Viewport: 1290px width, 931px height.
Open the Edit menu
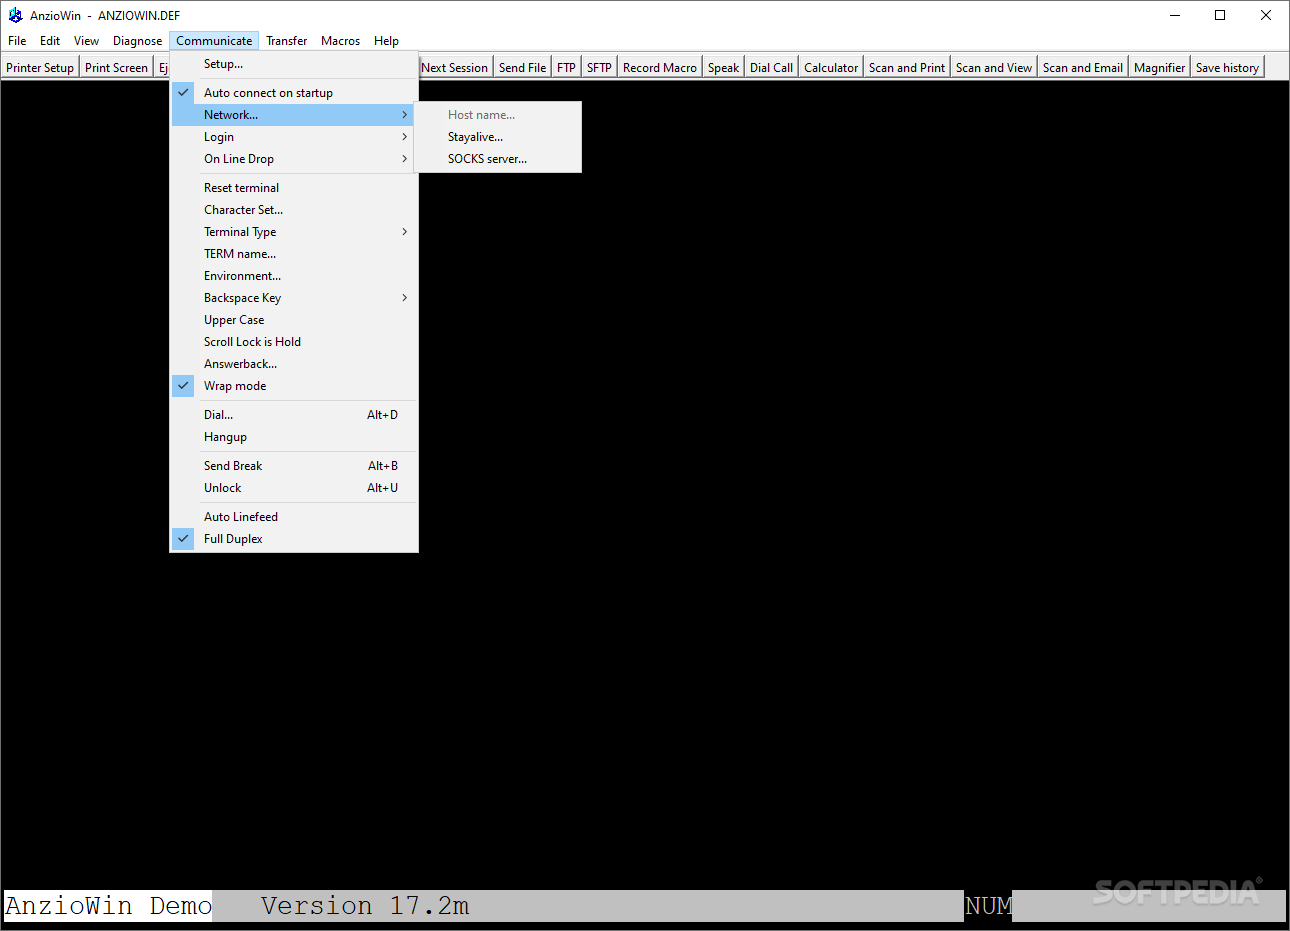pos(50,41)
